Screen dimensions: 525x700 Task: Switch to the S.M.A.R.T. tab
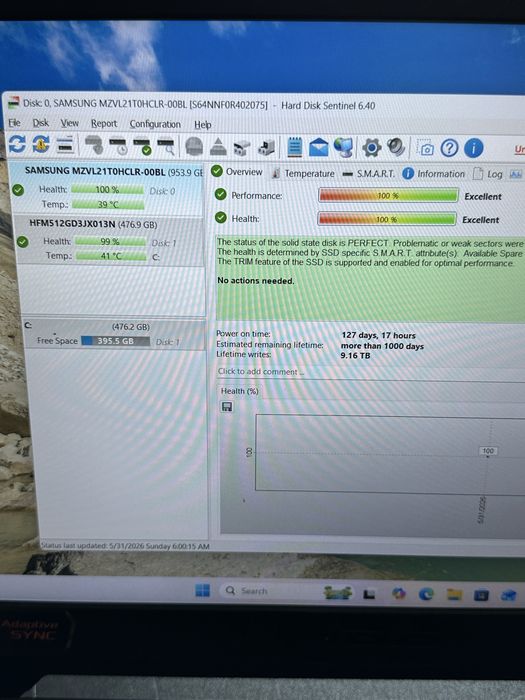pos(369,174)
